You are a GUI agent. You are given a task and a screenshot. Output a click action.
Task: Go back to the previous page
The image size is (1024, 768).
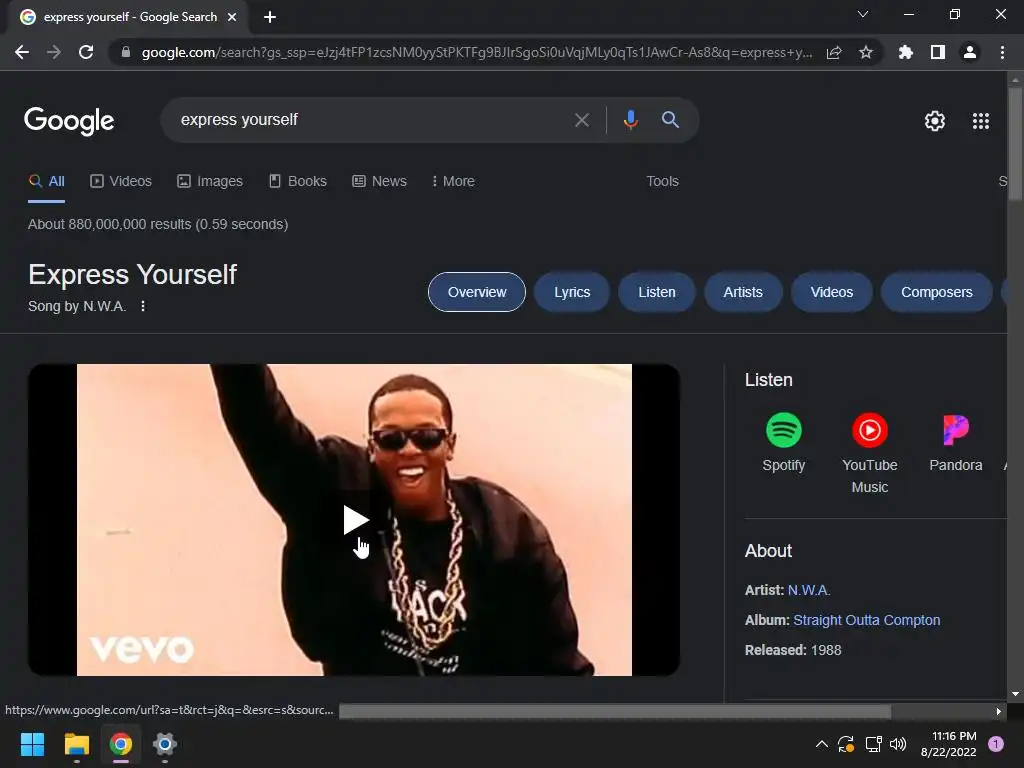coord(22,52)
